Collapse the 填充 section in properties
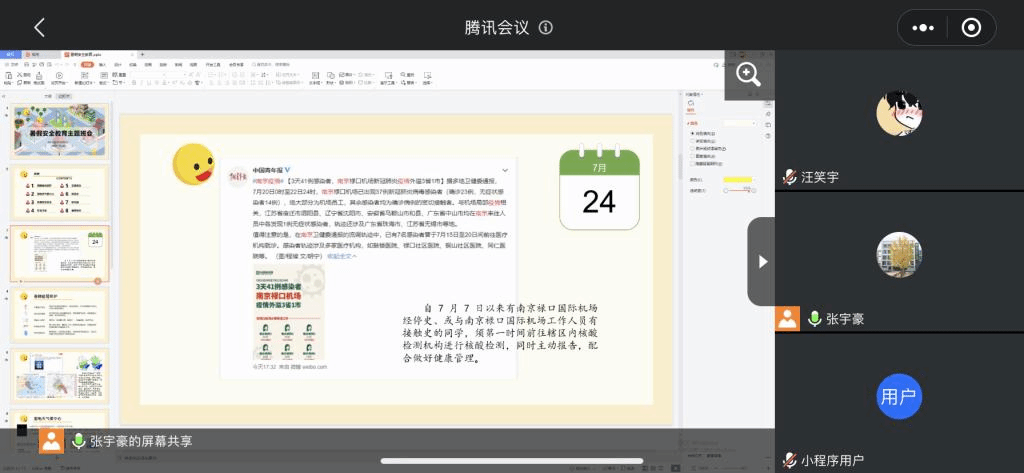Screen dimensions: 1024x473 coord(693,123)
